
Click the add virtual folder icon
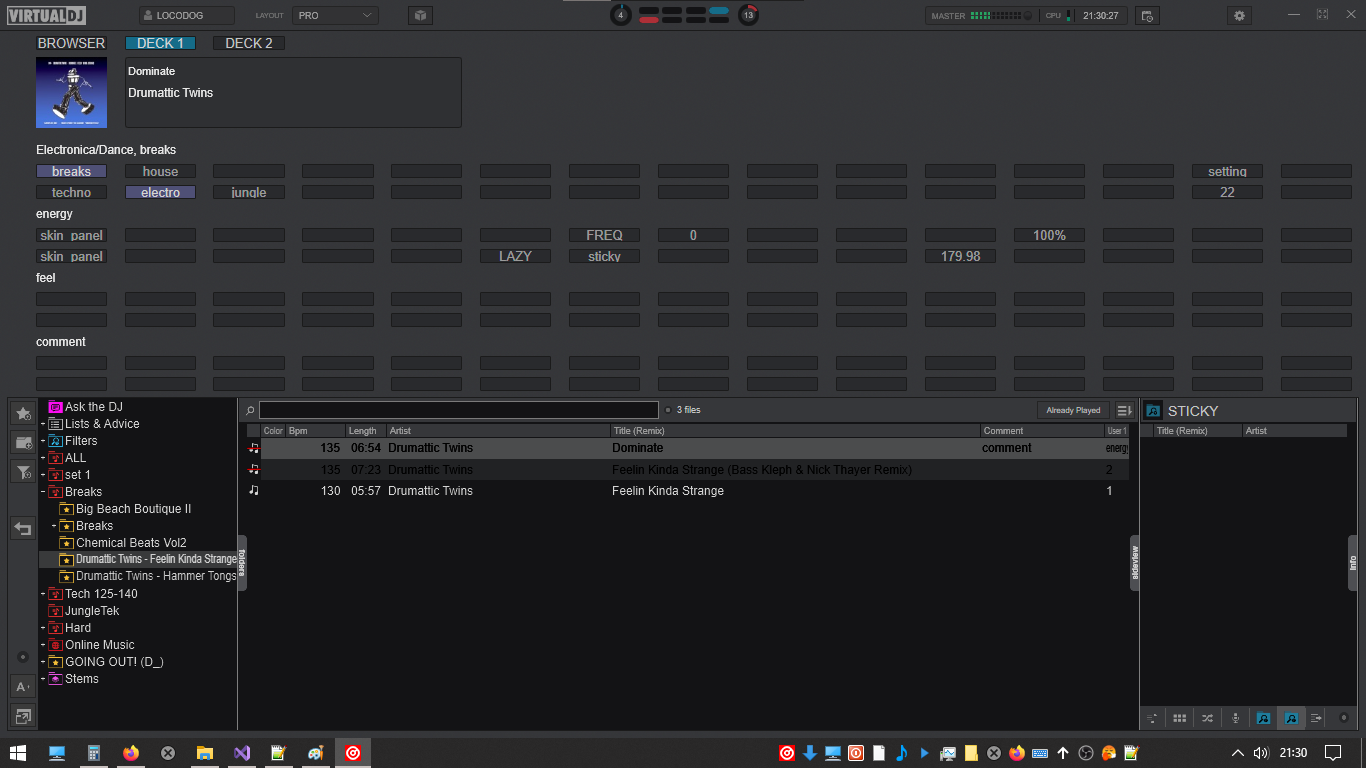pos(22,442)
